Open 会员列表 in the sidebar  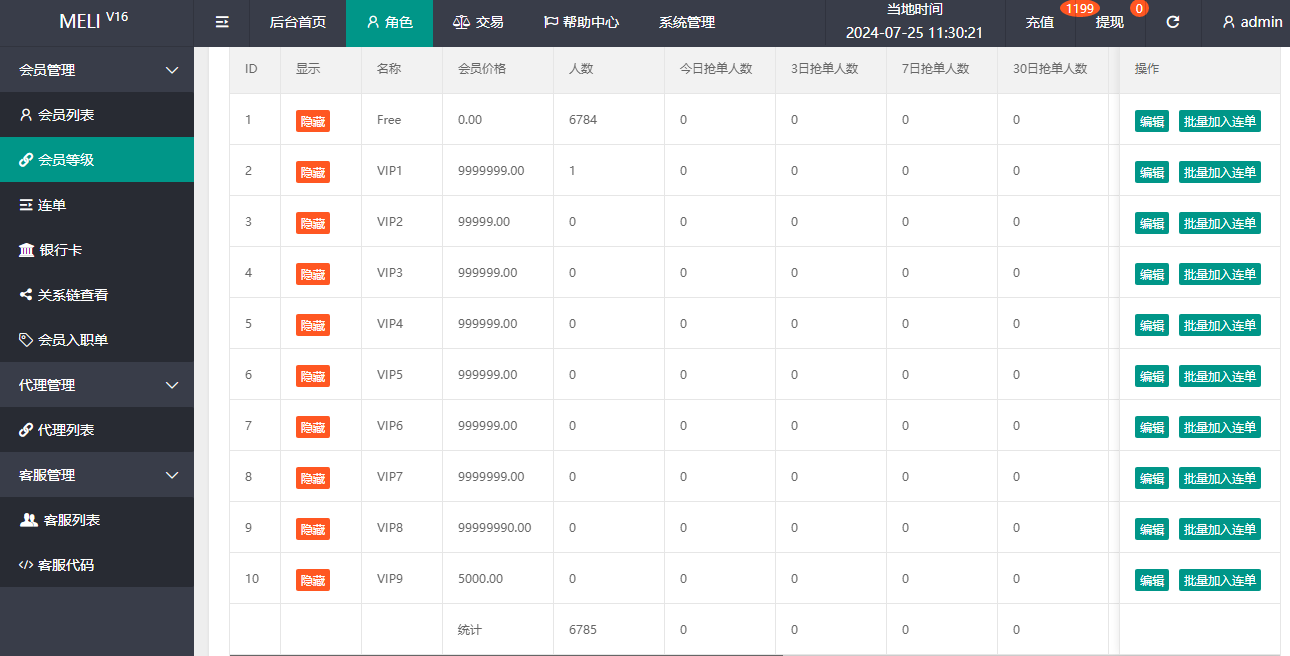[97, 115]
